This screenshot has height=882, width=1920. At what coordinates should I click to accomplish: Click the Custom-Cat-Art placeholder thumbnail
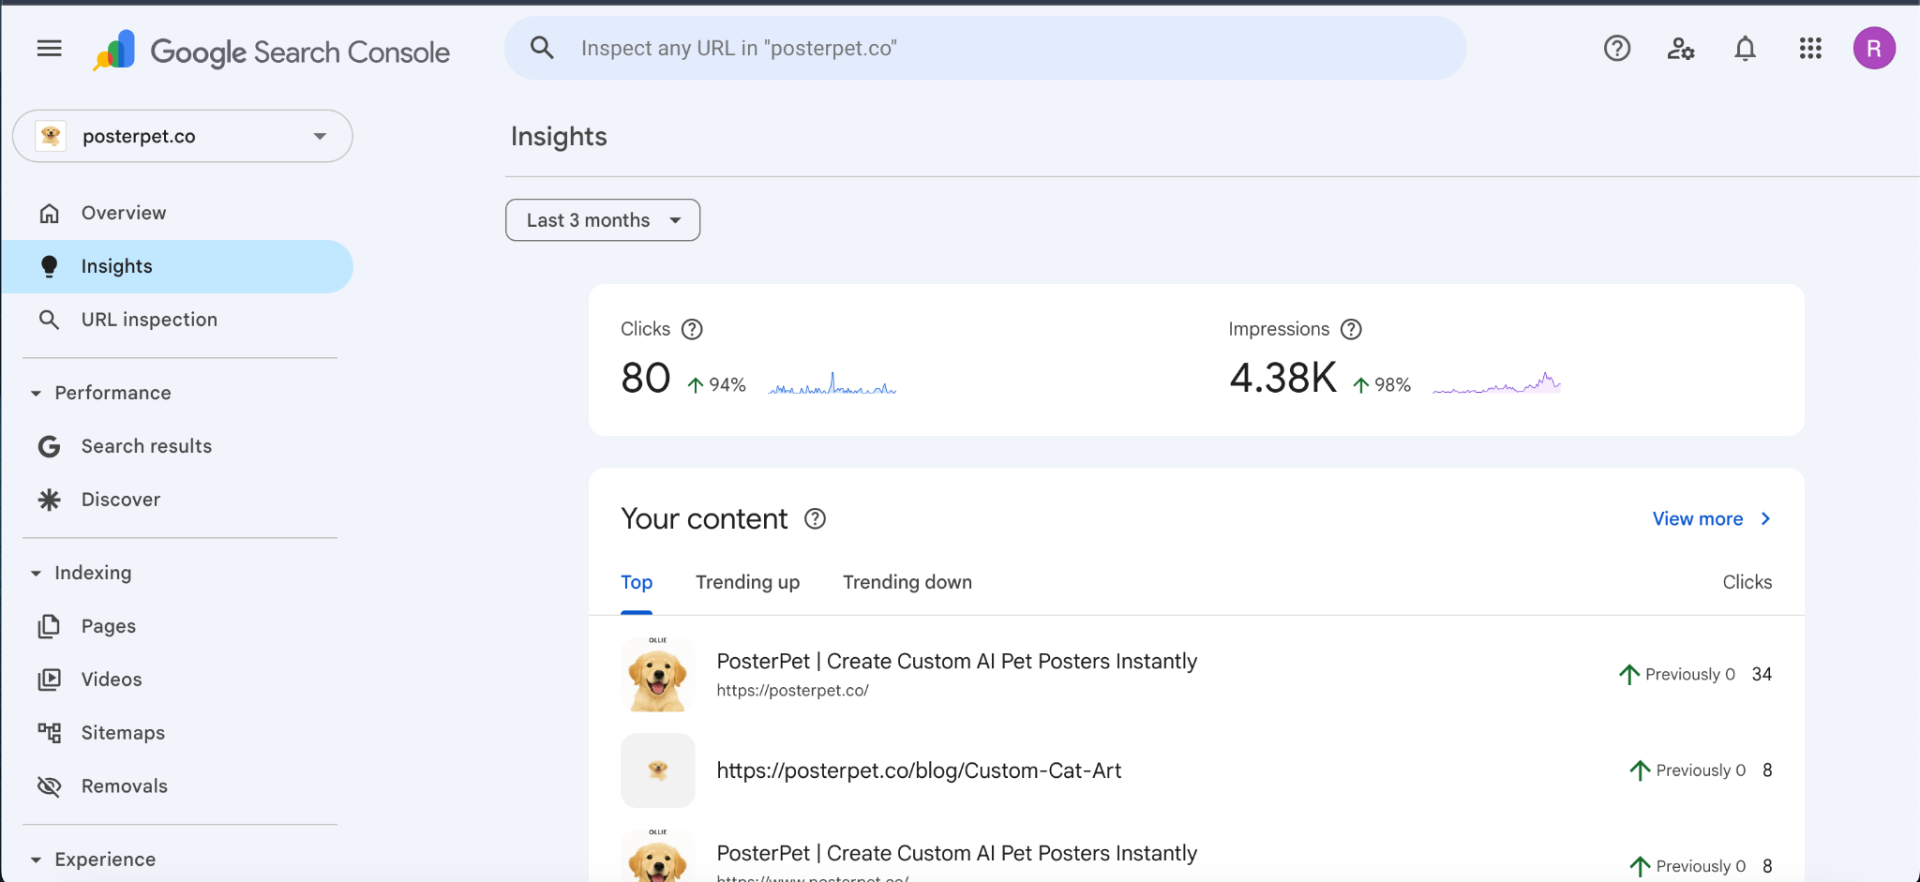pos(657,770)
